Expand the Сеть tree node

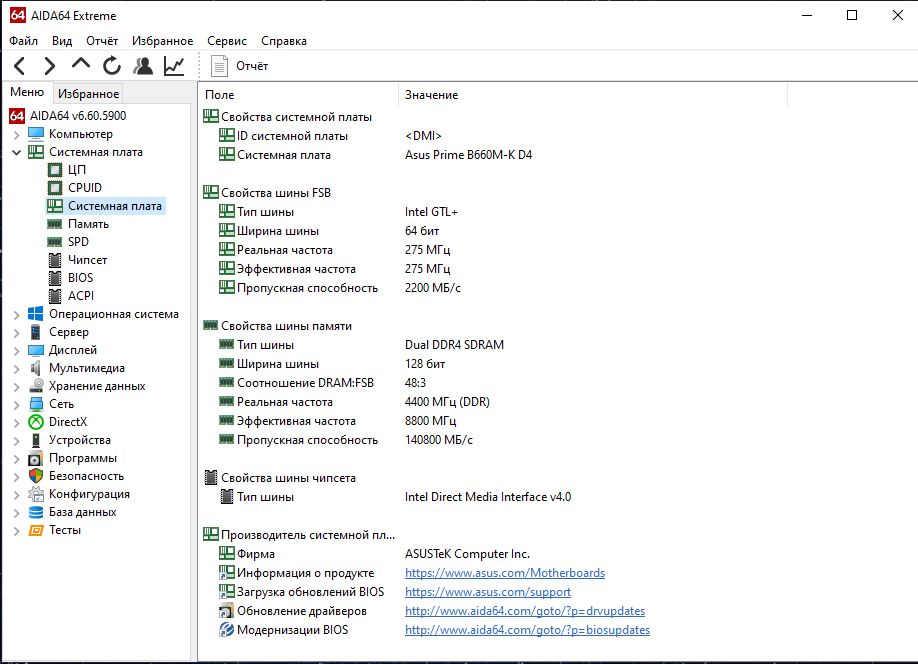16,405
